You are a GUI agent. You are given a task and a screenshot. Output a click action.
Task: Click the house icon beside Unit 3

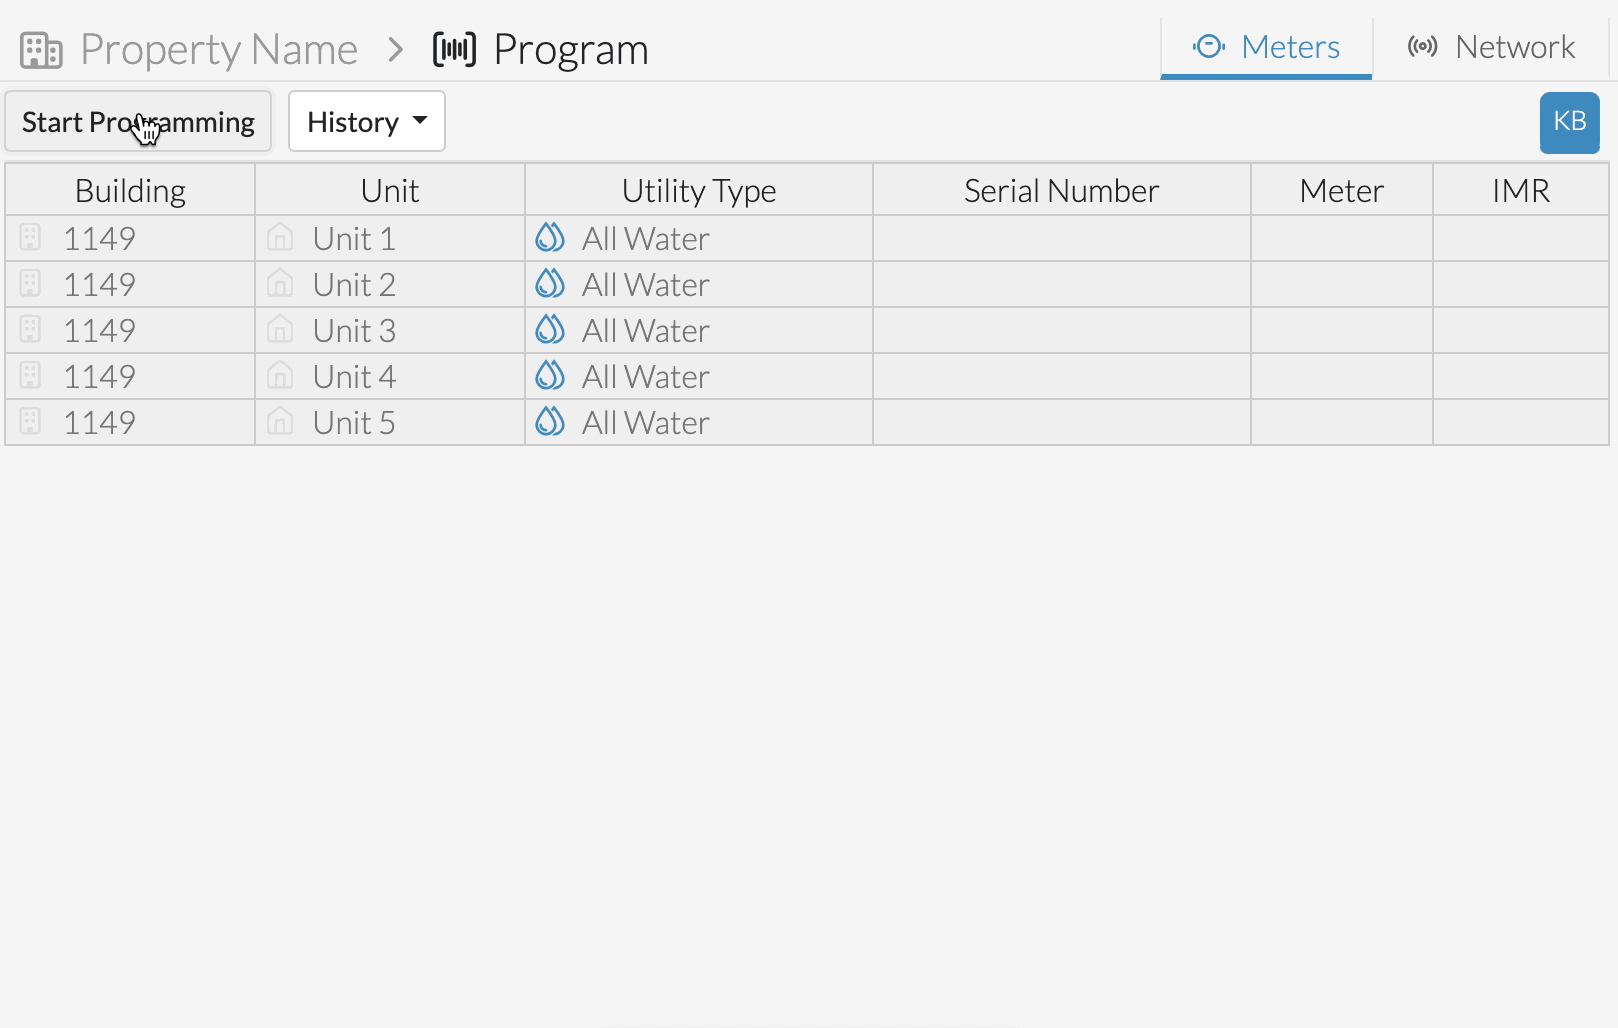pyautogui.click(x=280, y=330)
